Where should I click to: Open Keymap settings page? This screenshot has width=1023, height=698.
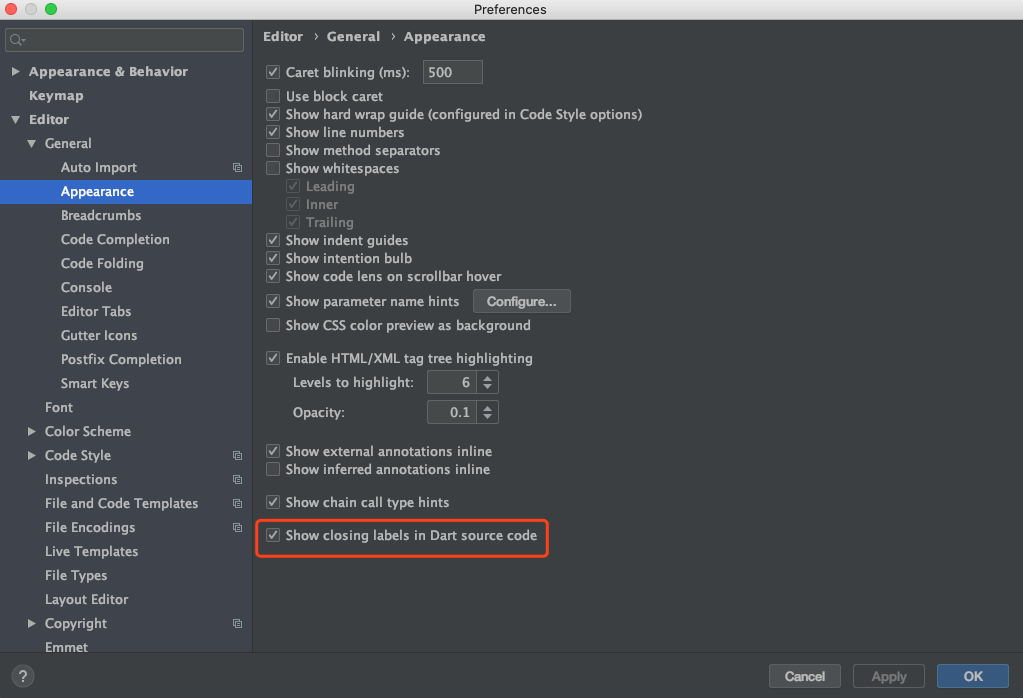[x=56, y=96]
